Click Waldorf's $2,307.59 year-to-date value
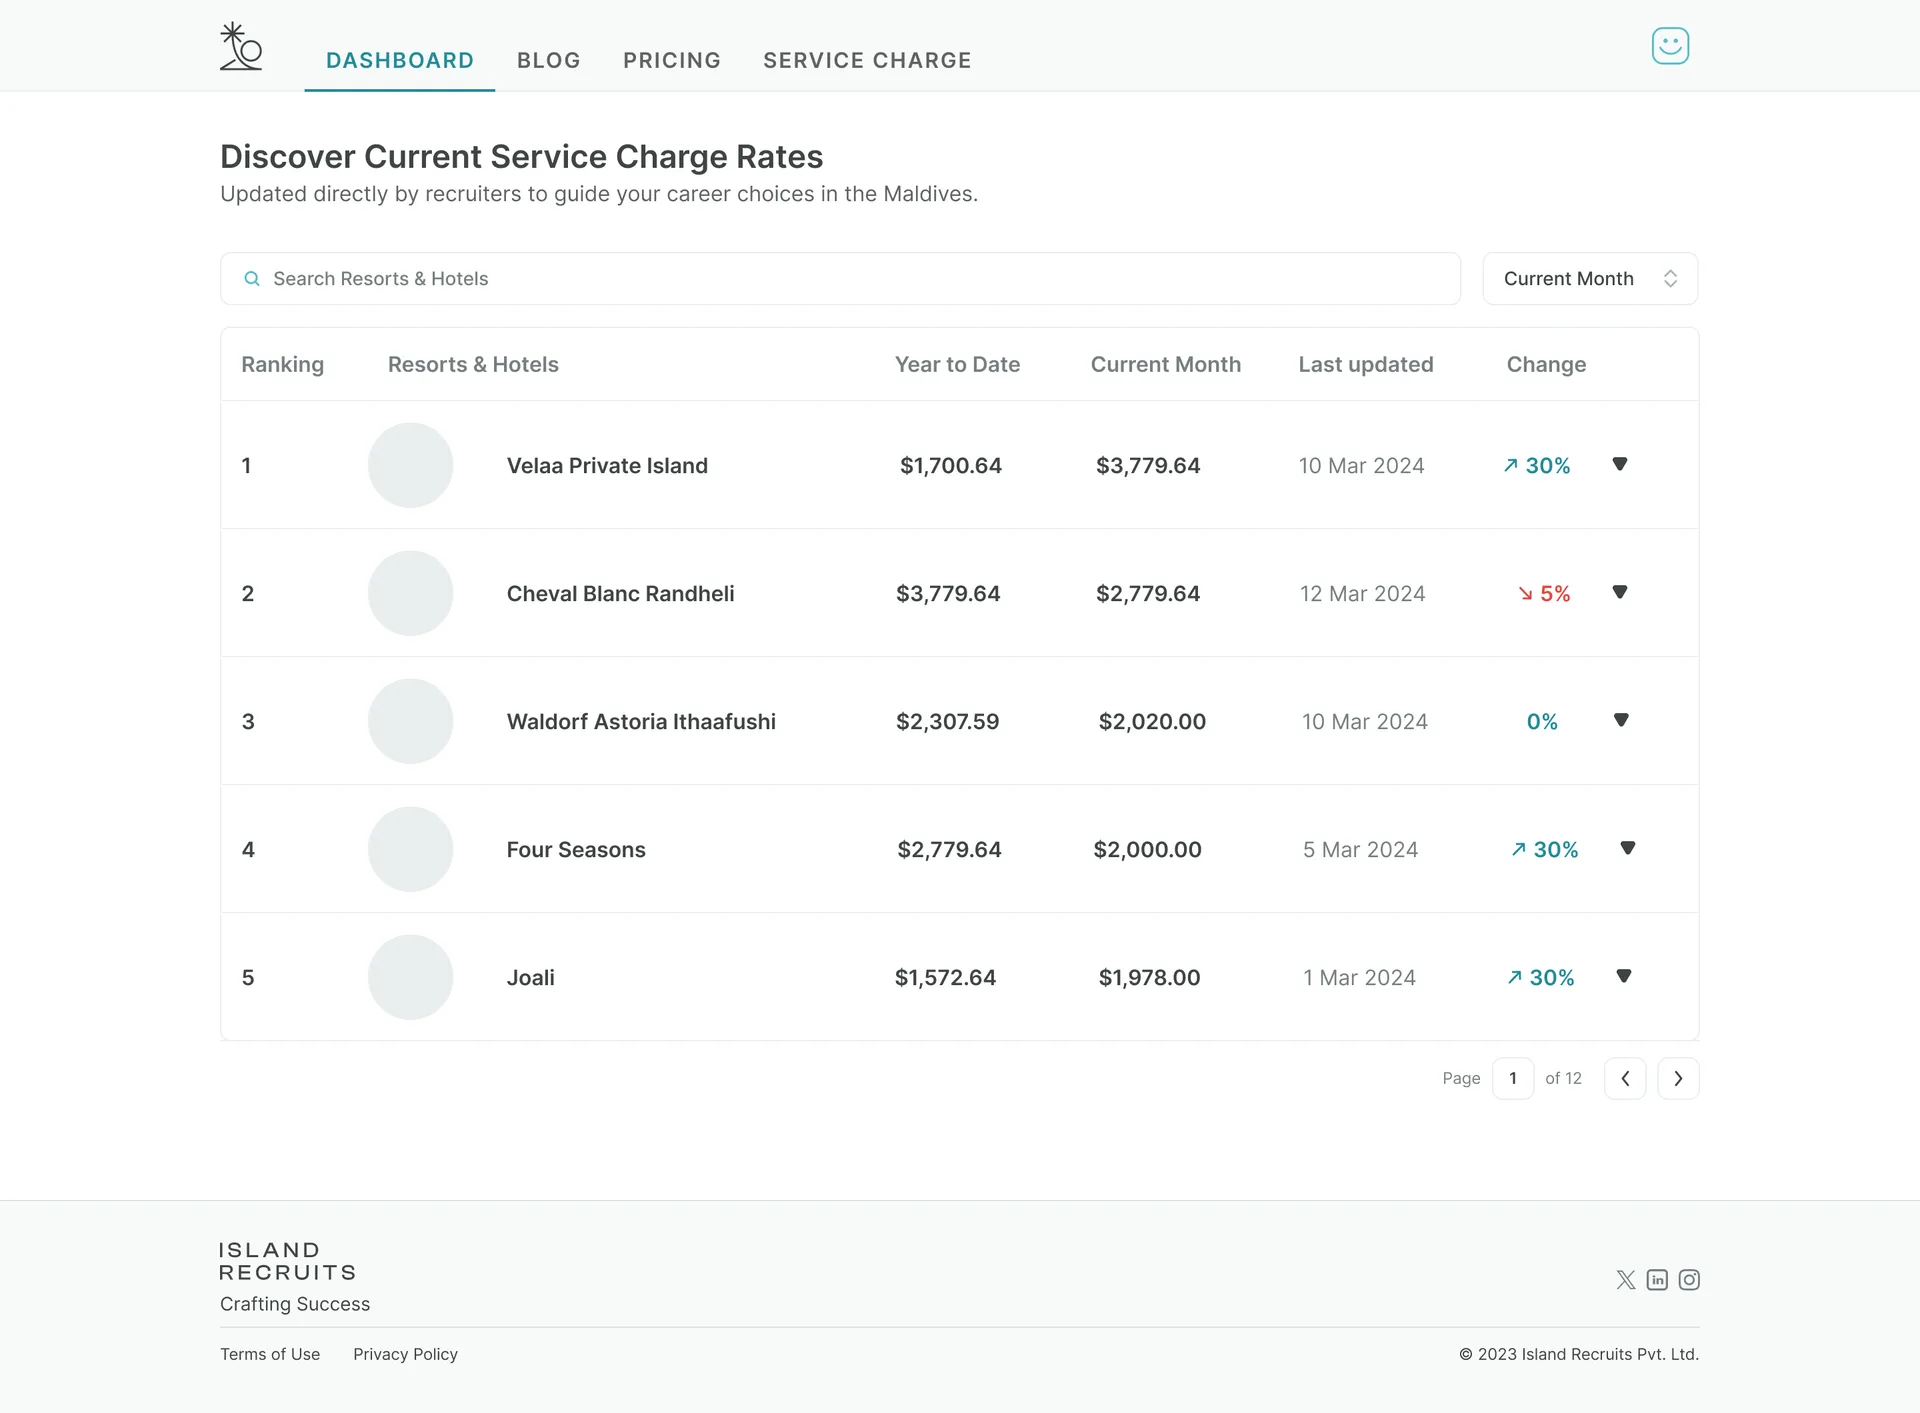This screenshot has height=1413, width=1920. pos(948,721)
